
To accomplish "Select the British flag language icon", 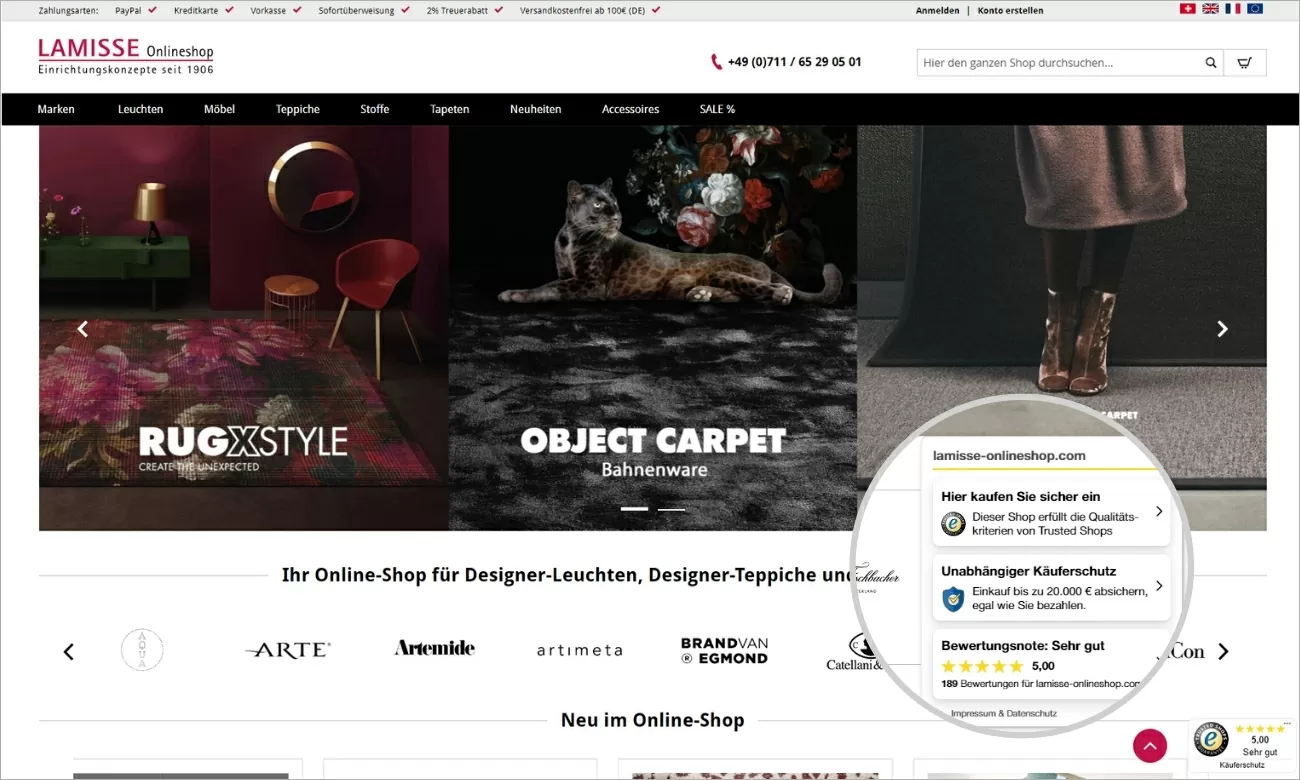I will pos(1210,8).
